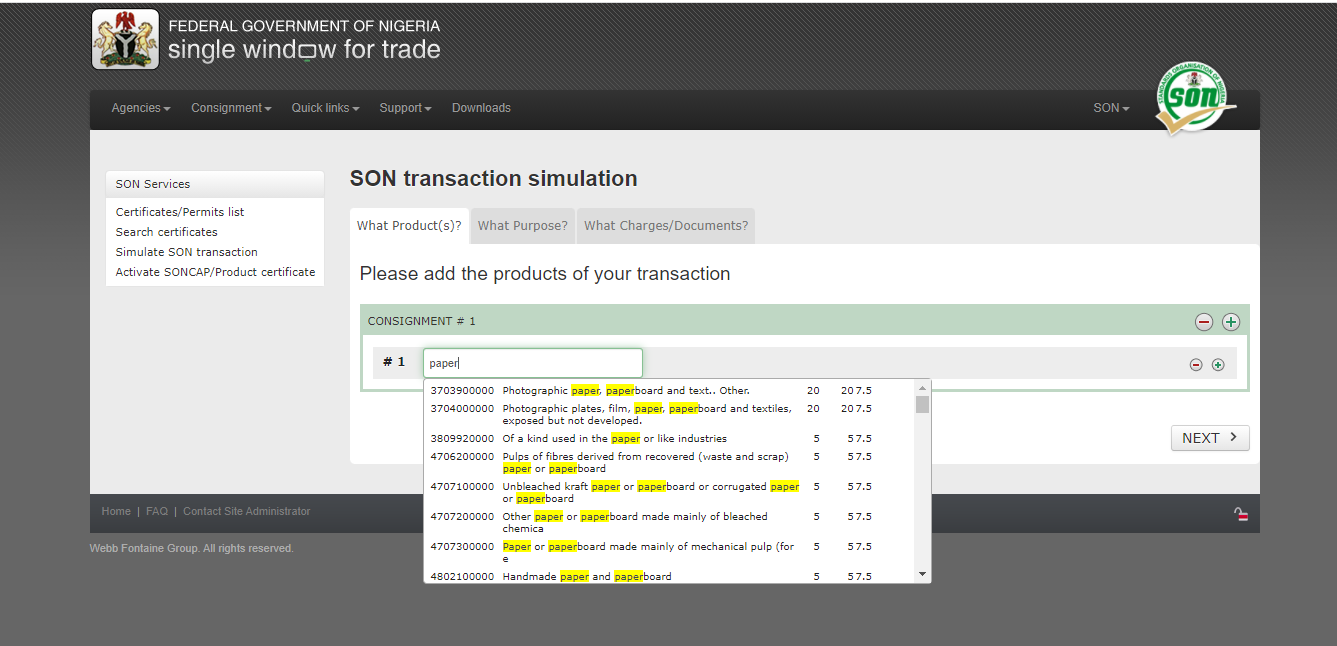Click the lock icon in the footer
Image resolution: width=1337 pixels, height=646 pixels.
(1241, 514)
